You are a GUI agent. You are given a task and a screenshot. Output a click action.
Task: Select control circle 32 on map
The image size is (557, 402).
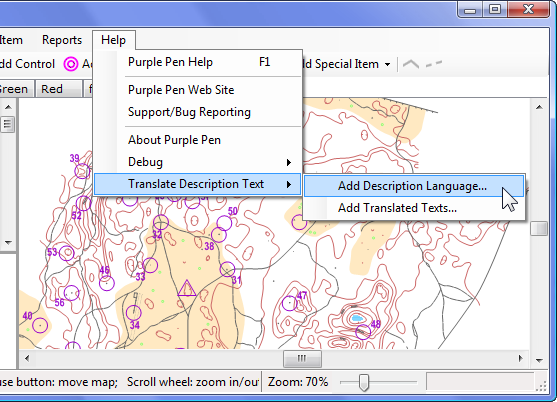[161, 222]
